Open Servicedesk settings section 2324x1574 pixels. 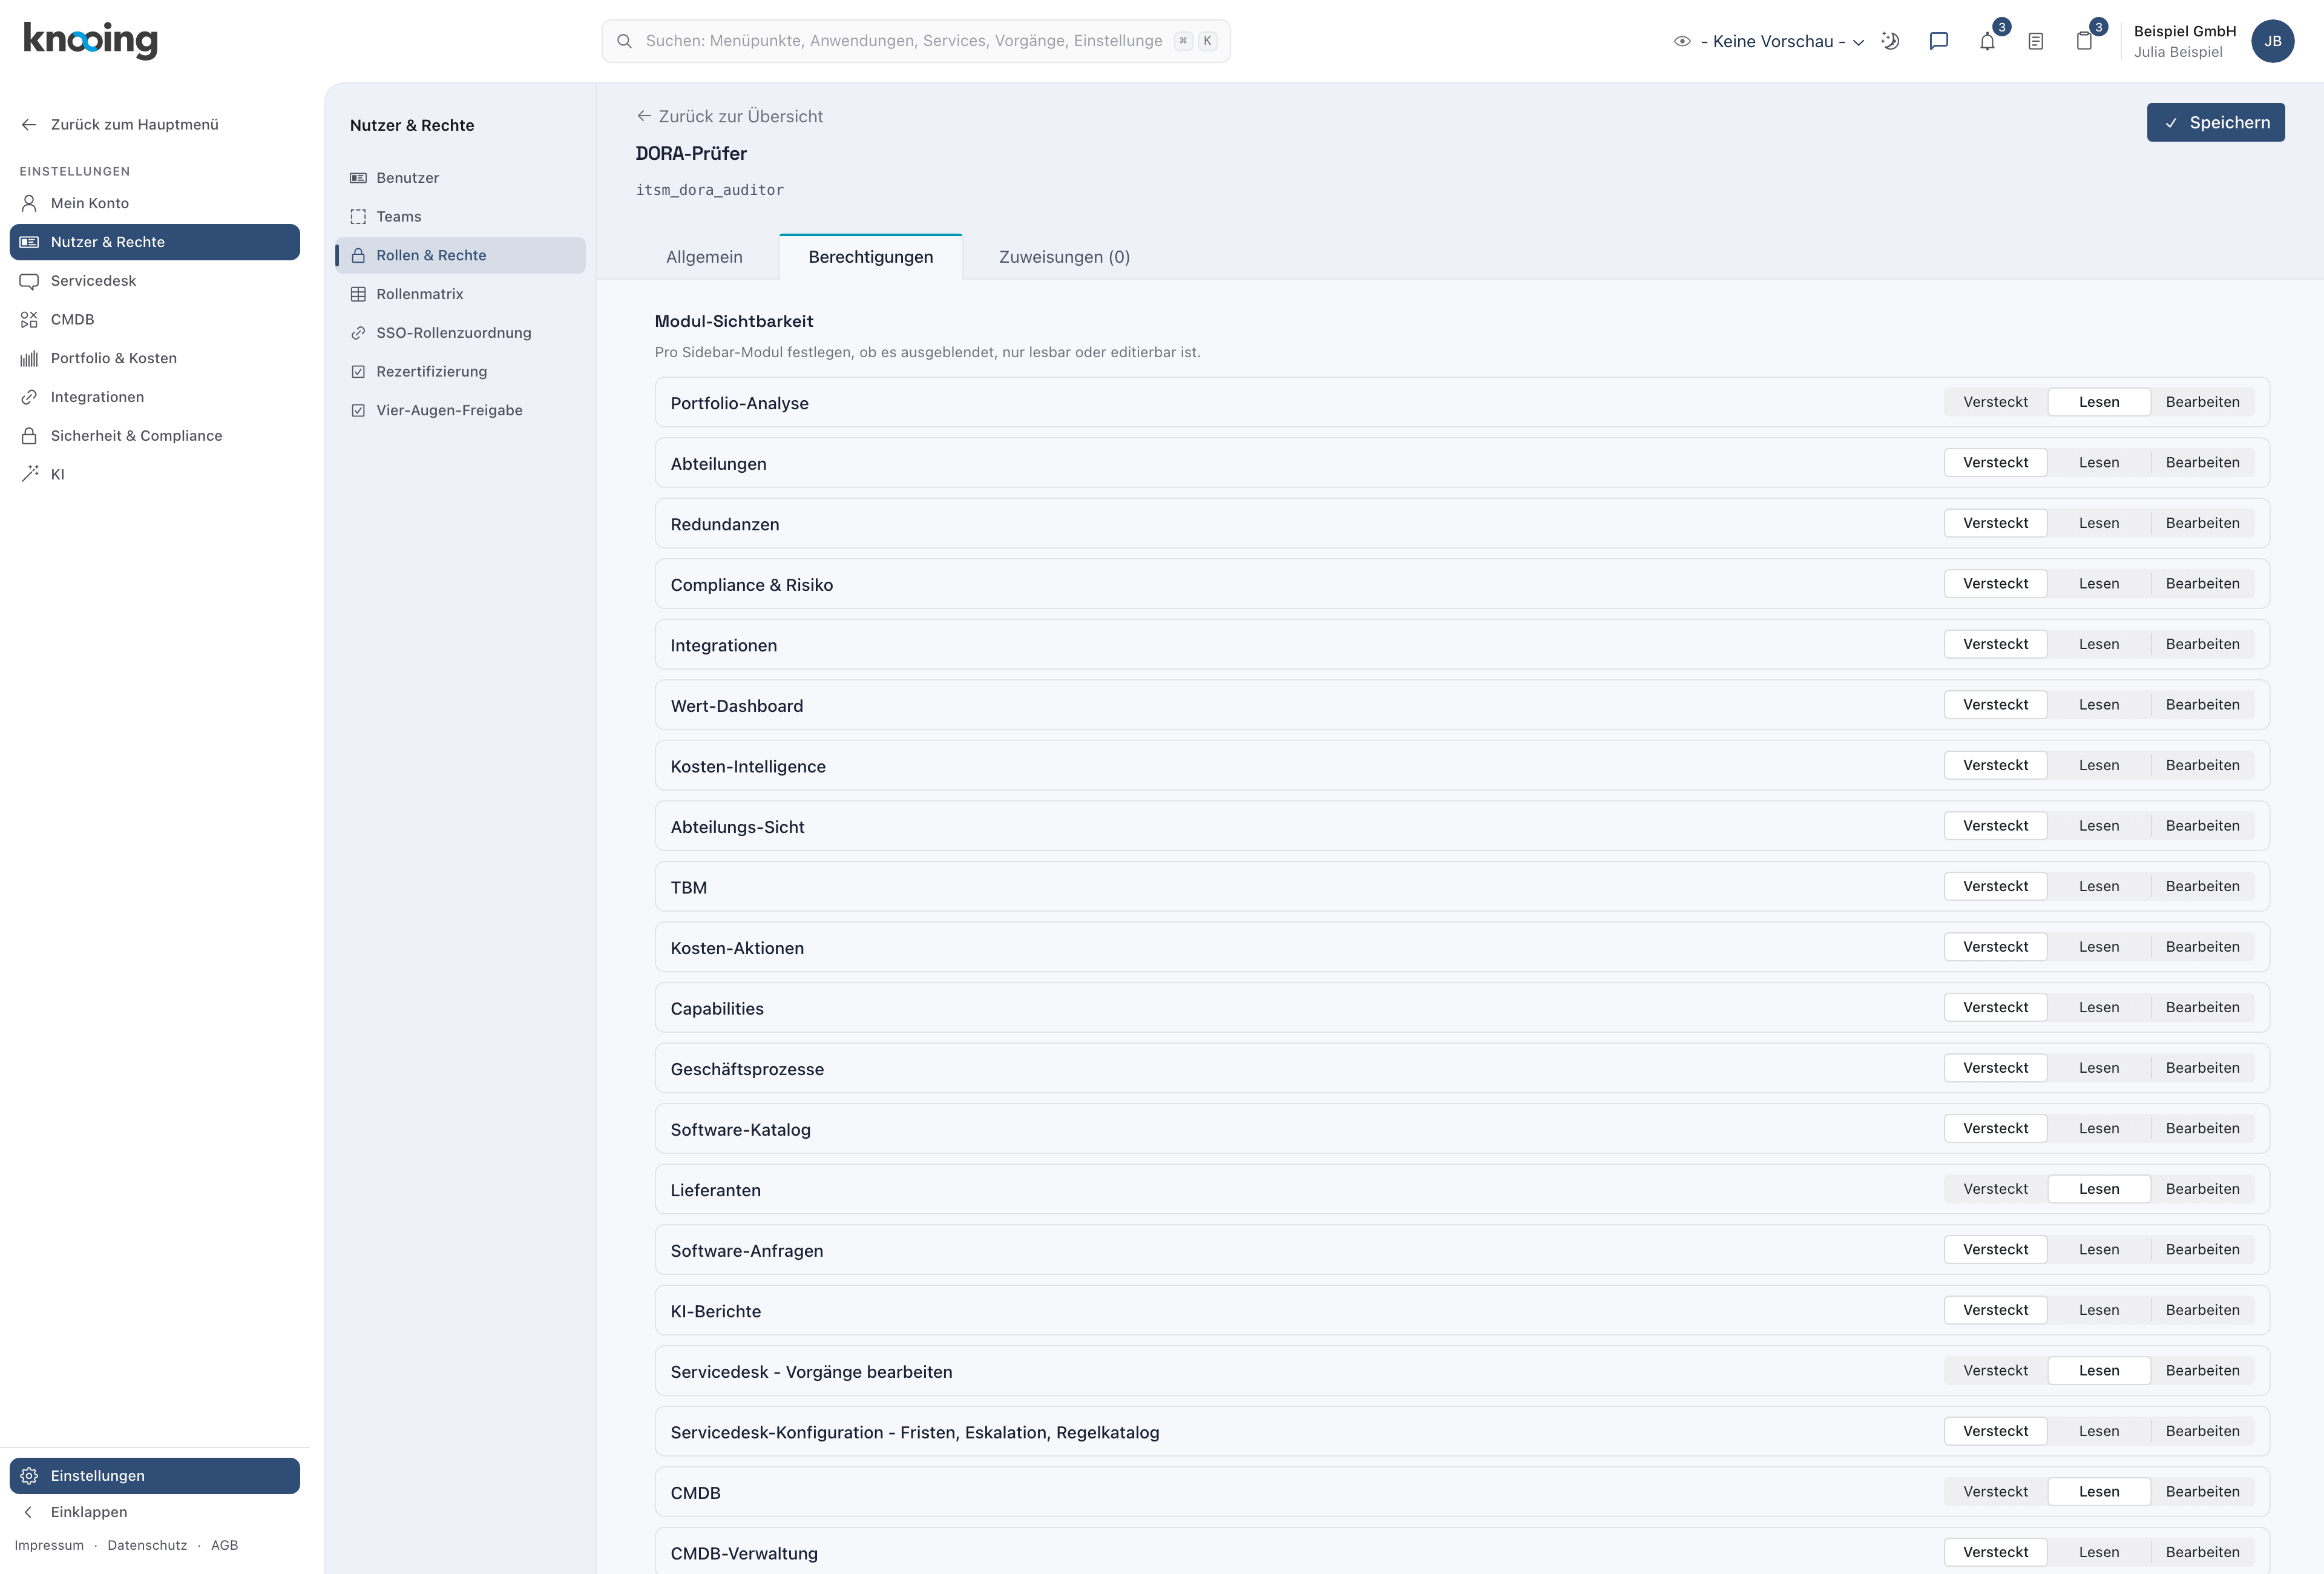(155, 281)
